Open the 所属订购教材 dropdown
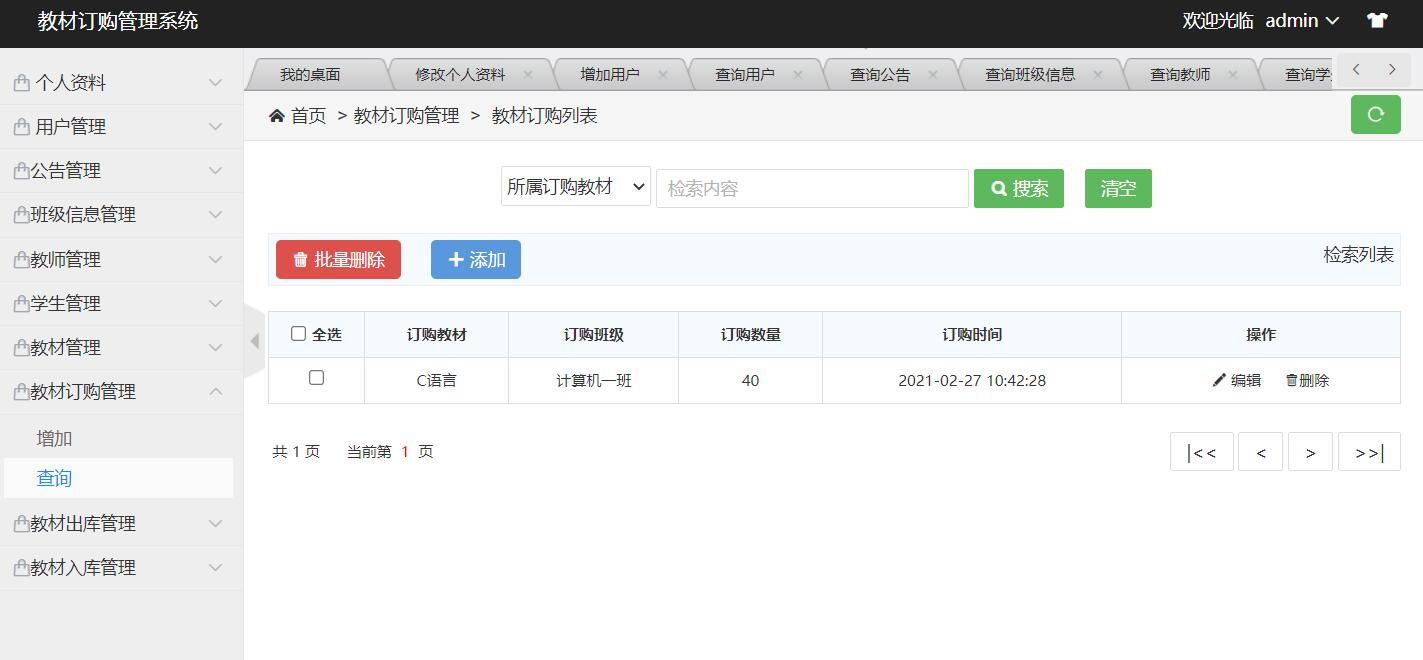 coord(575,186)
